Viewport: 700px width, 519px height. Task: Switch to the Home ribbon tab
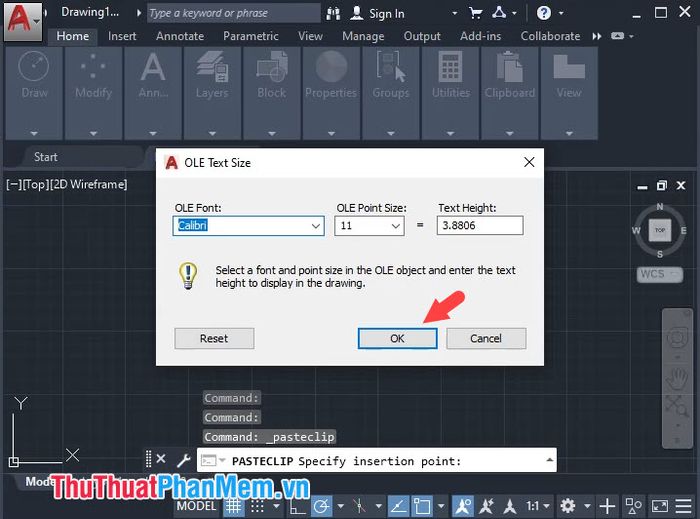tap(73, 36)
